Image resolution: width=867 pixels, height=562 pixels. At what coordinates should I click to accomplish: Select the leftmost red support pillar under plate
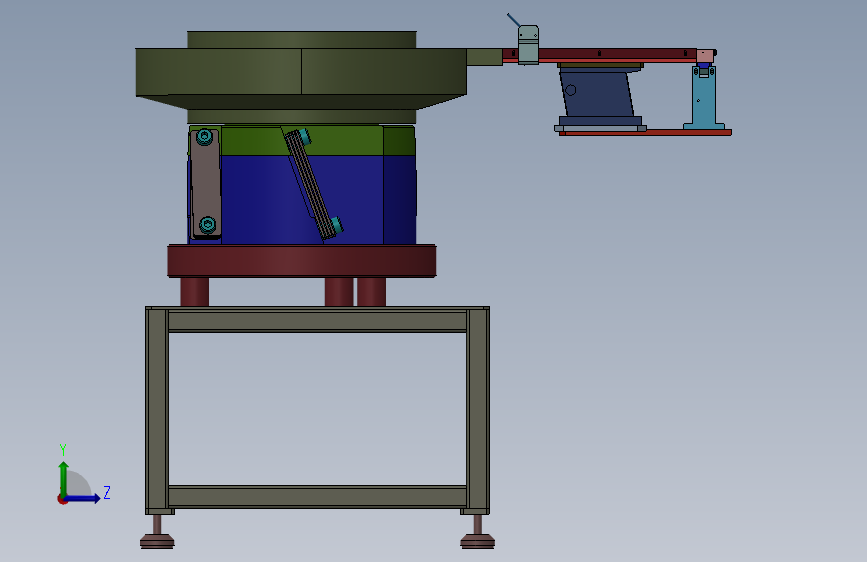[195, 292]
